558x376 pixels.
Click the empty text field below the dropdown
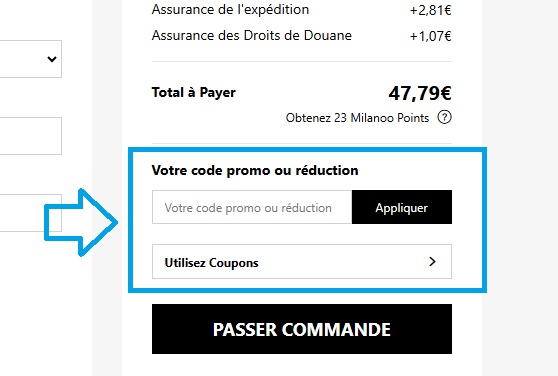tap(31, 136)
